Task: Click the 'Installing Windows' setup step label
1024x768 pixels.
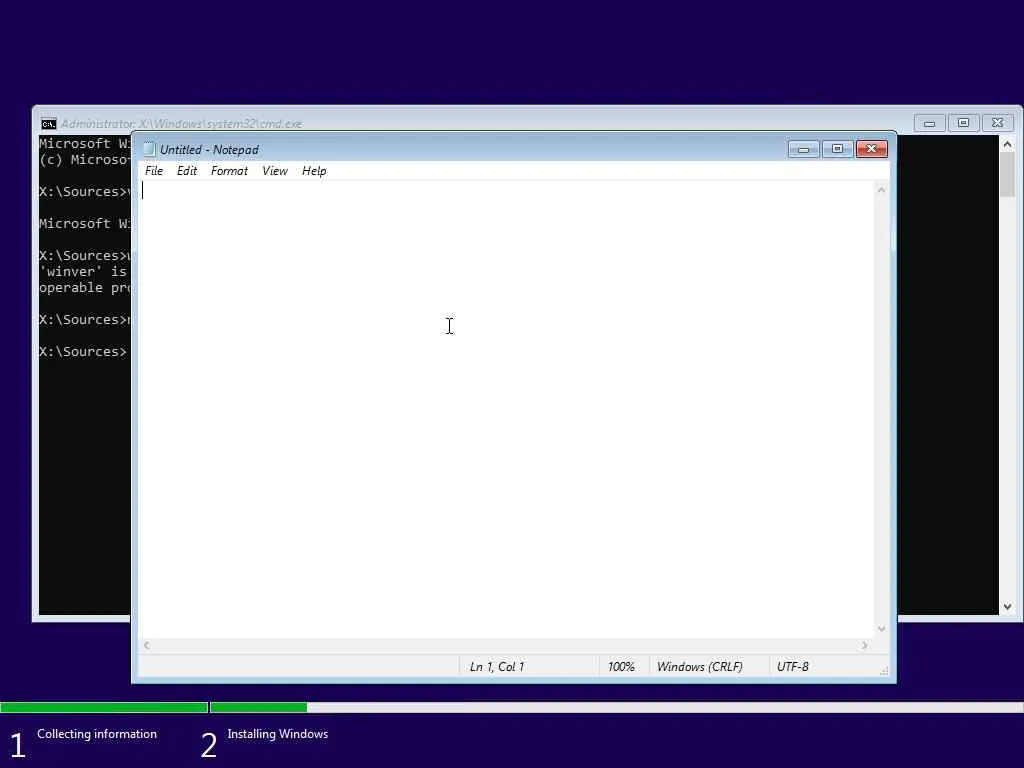Action: point(278,734)
